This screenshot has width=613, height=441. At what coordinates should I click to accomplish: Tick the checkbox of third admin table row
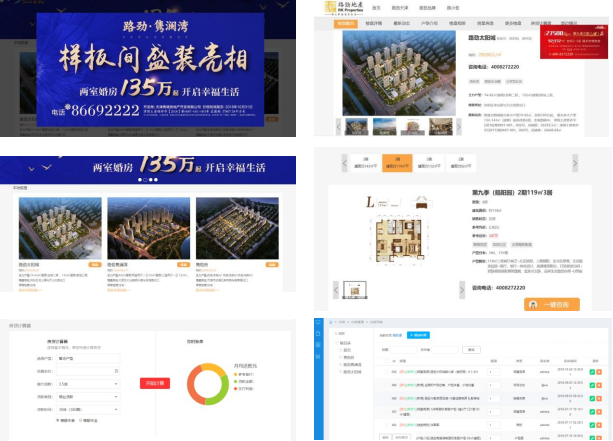(387, 398)
